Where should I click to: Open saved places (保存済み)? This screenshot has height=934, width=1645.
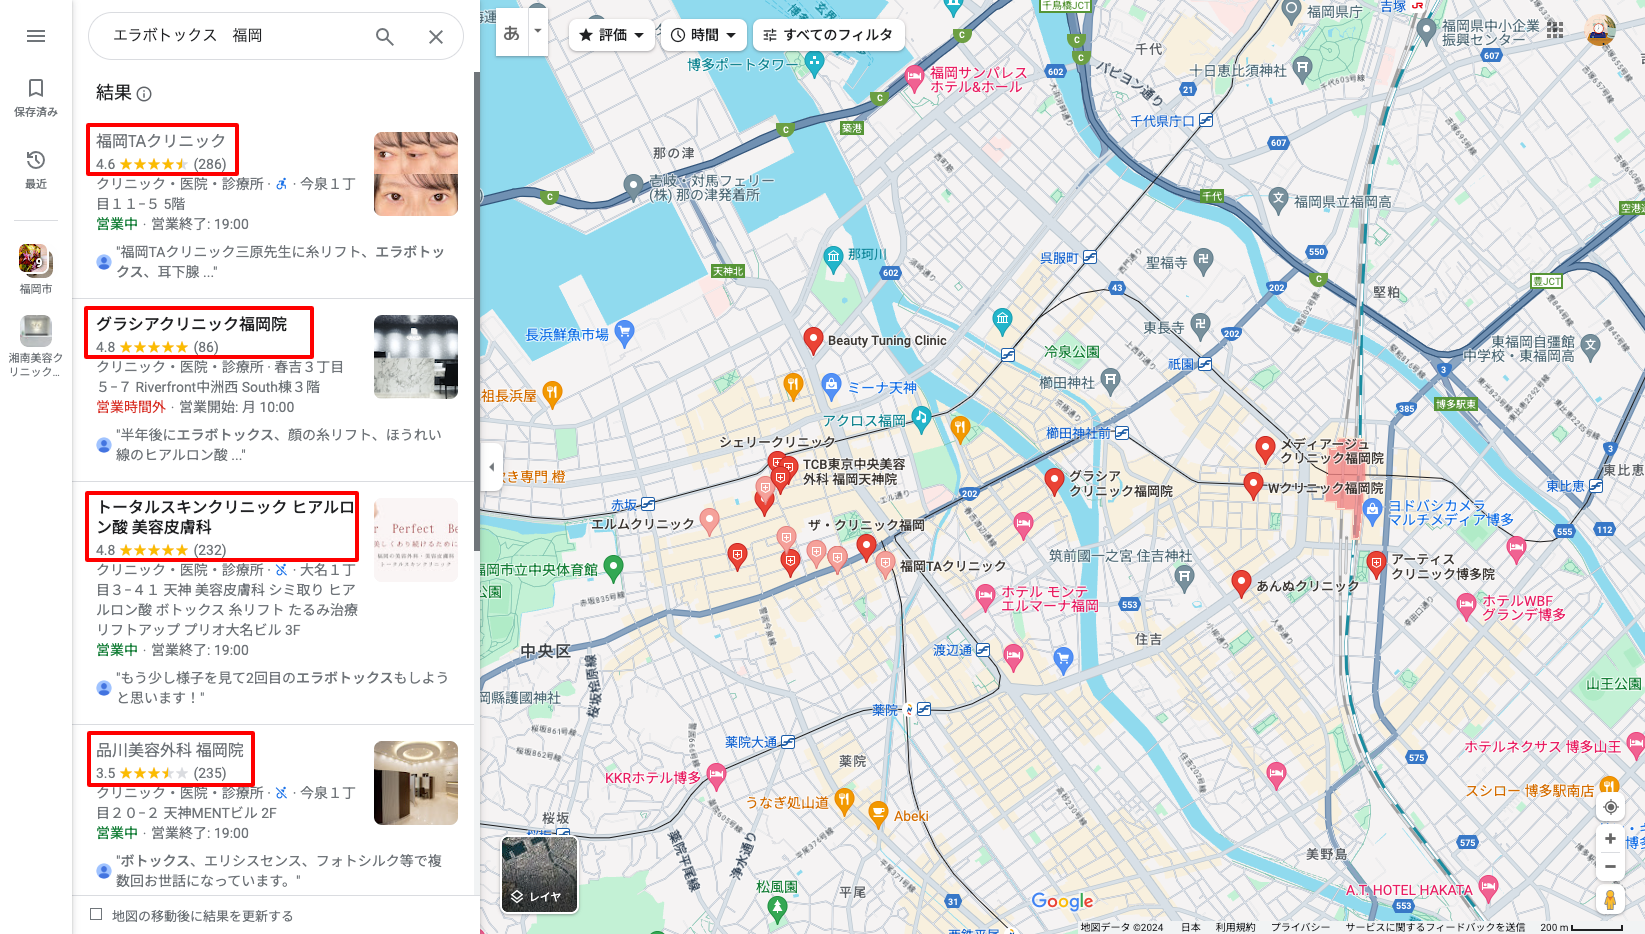click(x=36, y=98)
